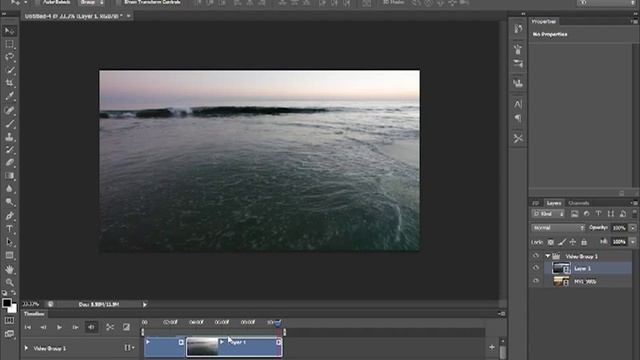Open the filmstrip video menu for Video Group 1
The image size is (640, 360).
click(128, 348)
